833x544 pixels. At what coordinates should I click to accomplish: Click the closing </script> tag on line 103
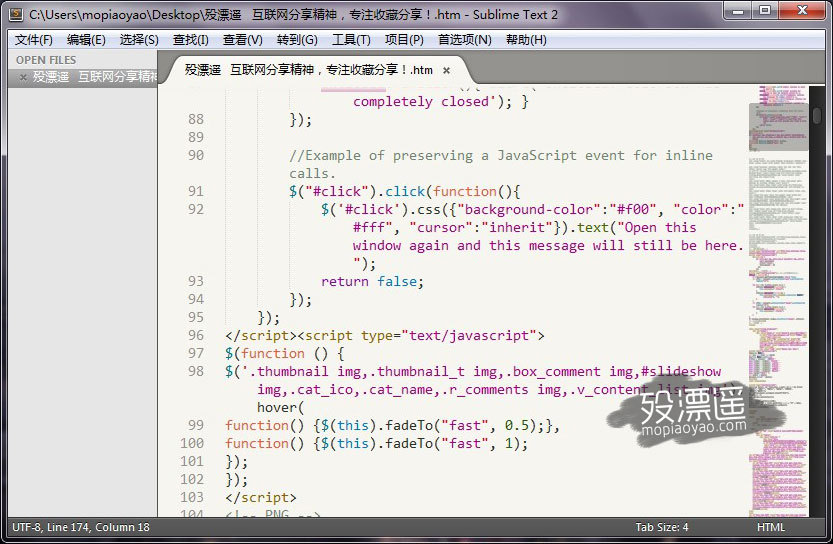pos(260,497)
